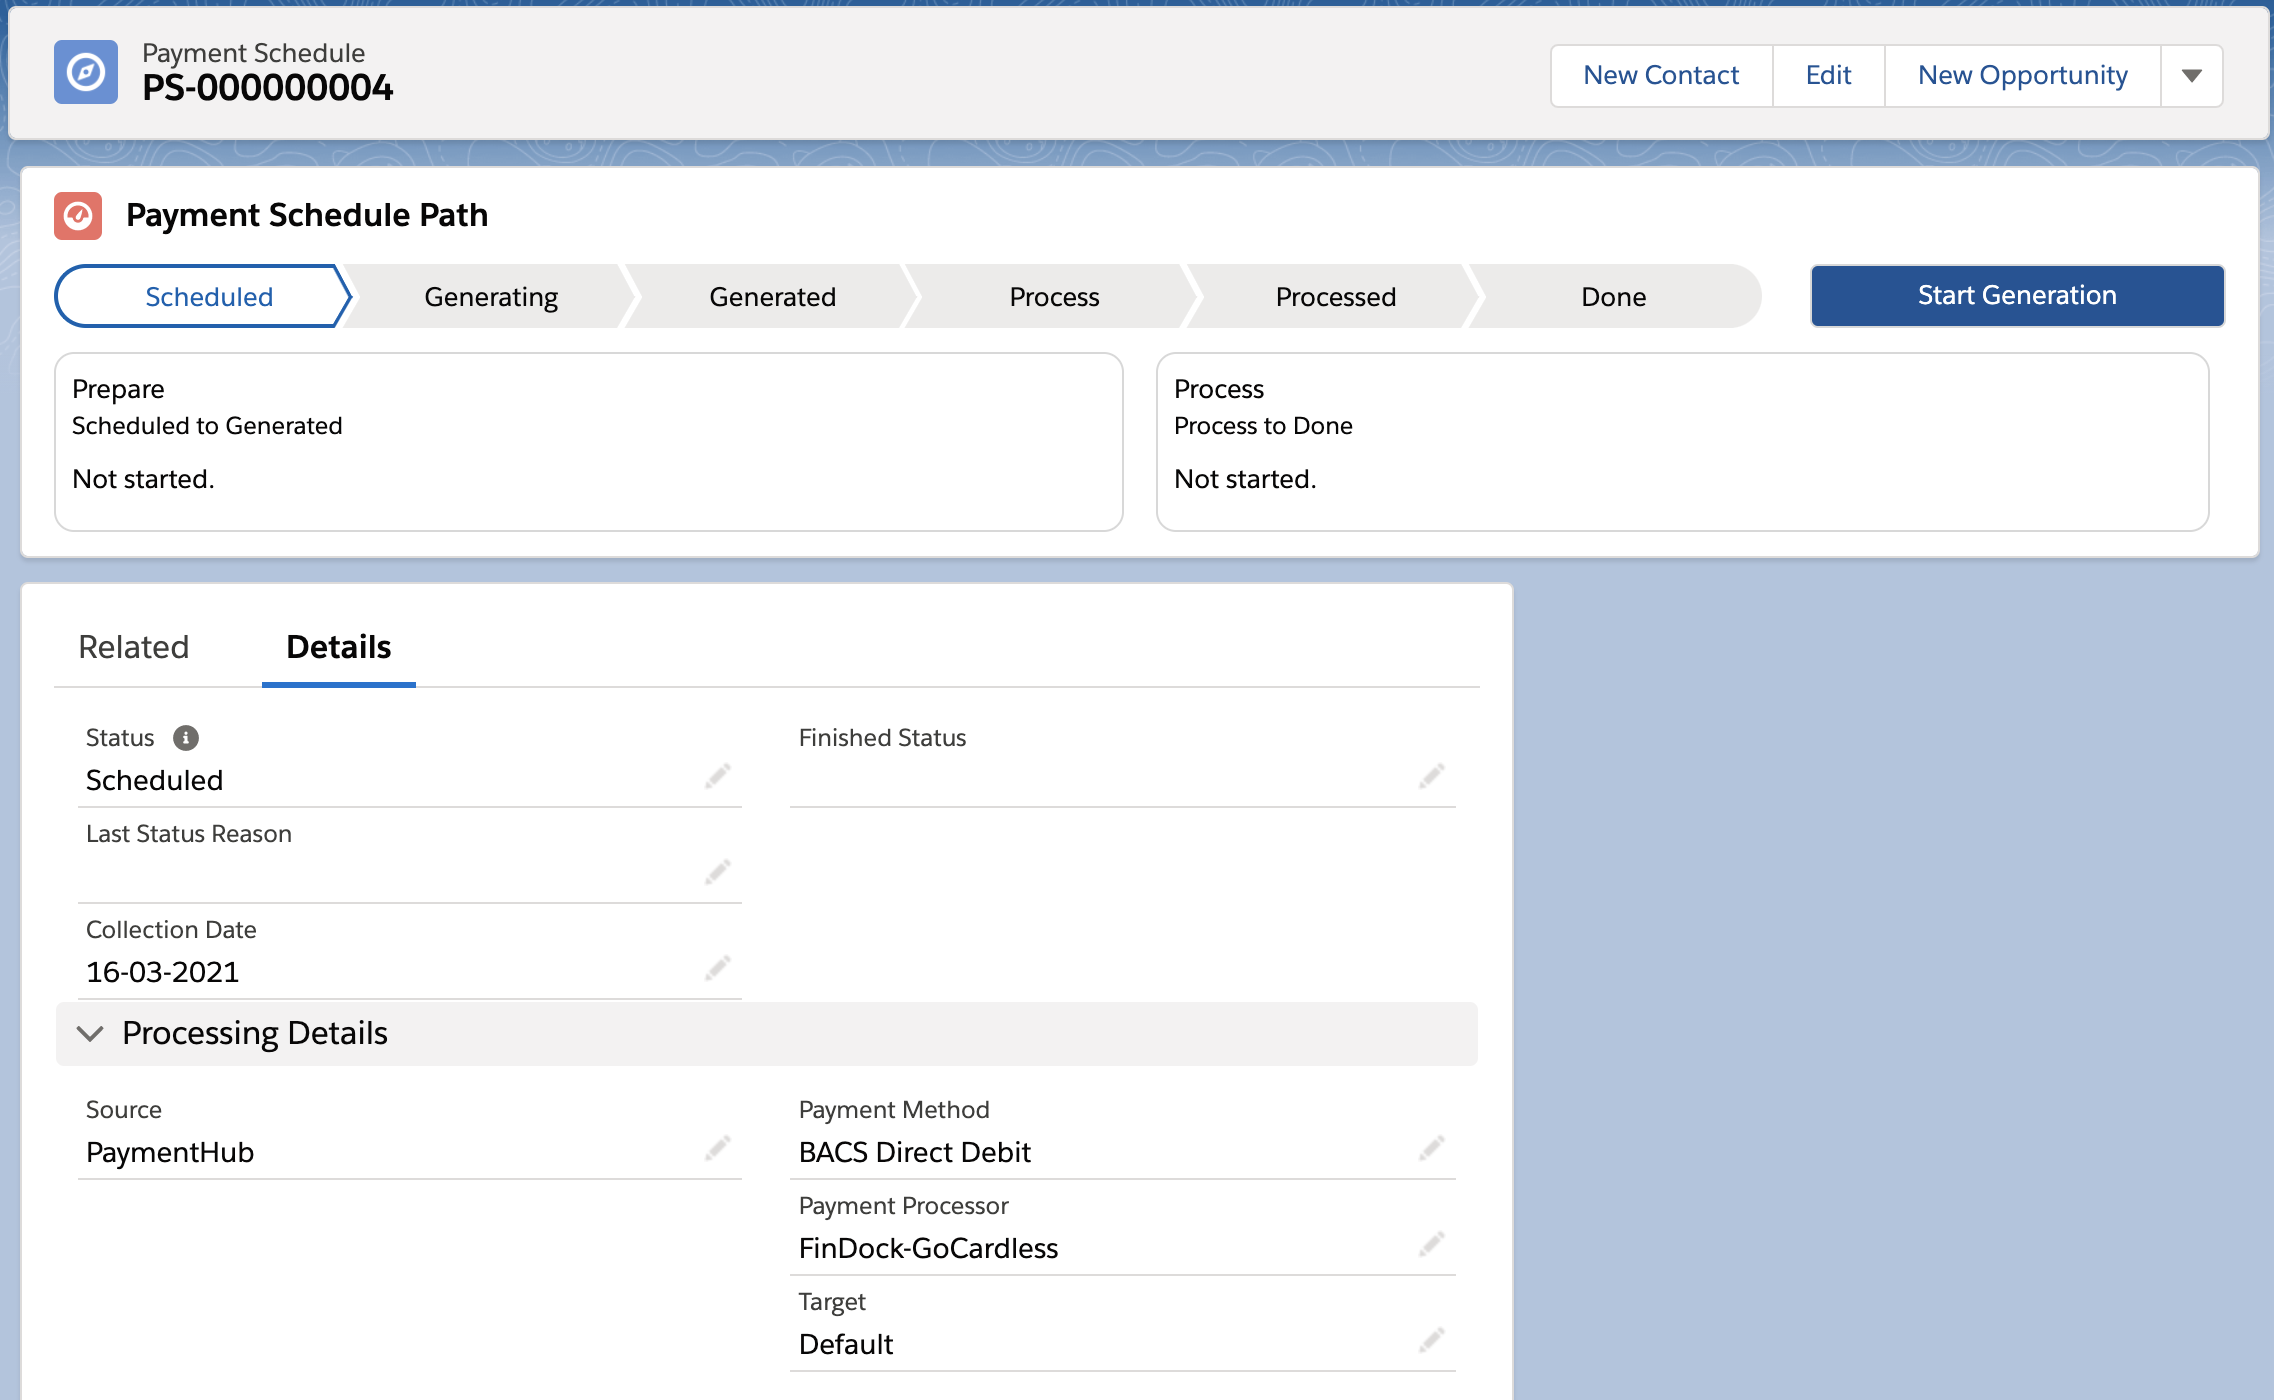Click the Payment Schedule Path panel icon
Image resolution: width=2274 pixels, height=1400 pixels.
tap(80, 215)
